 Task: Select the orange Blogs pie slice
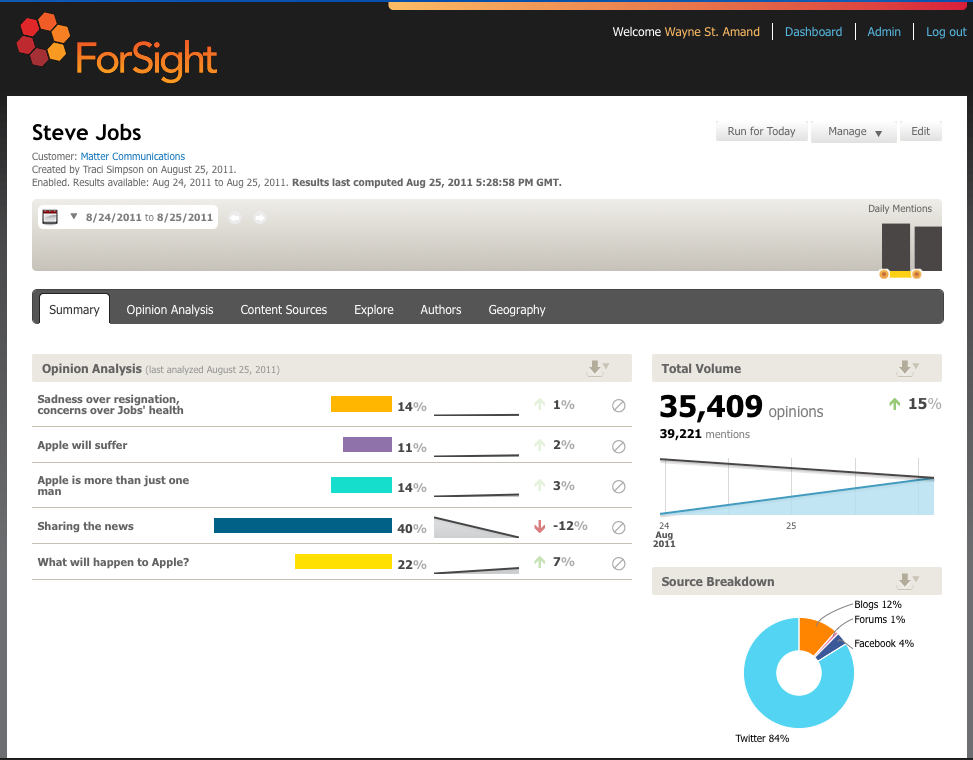[x=812, y=634]
